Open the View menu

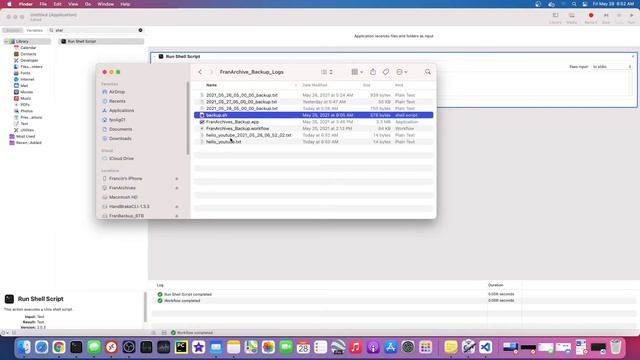73,4
